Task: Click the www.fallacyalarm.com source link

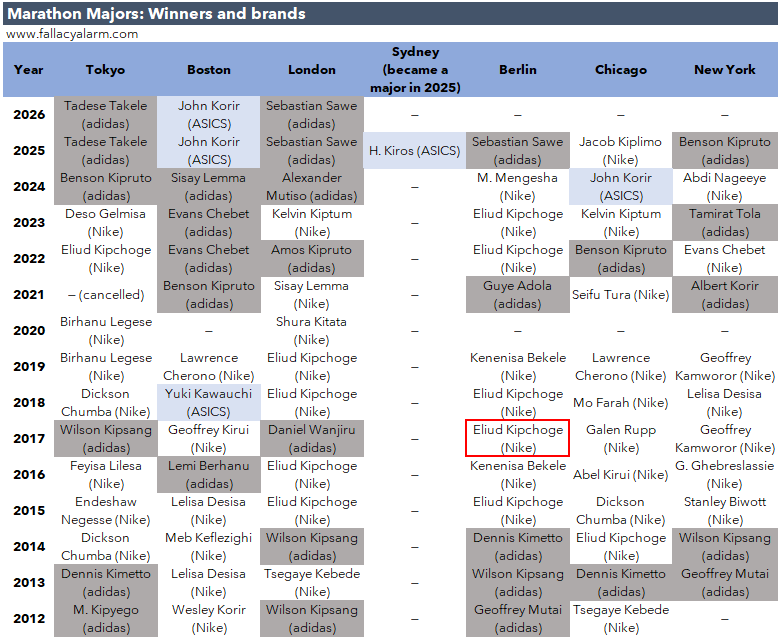Action: (x=72, y=34)
